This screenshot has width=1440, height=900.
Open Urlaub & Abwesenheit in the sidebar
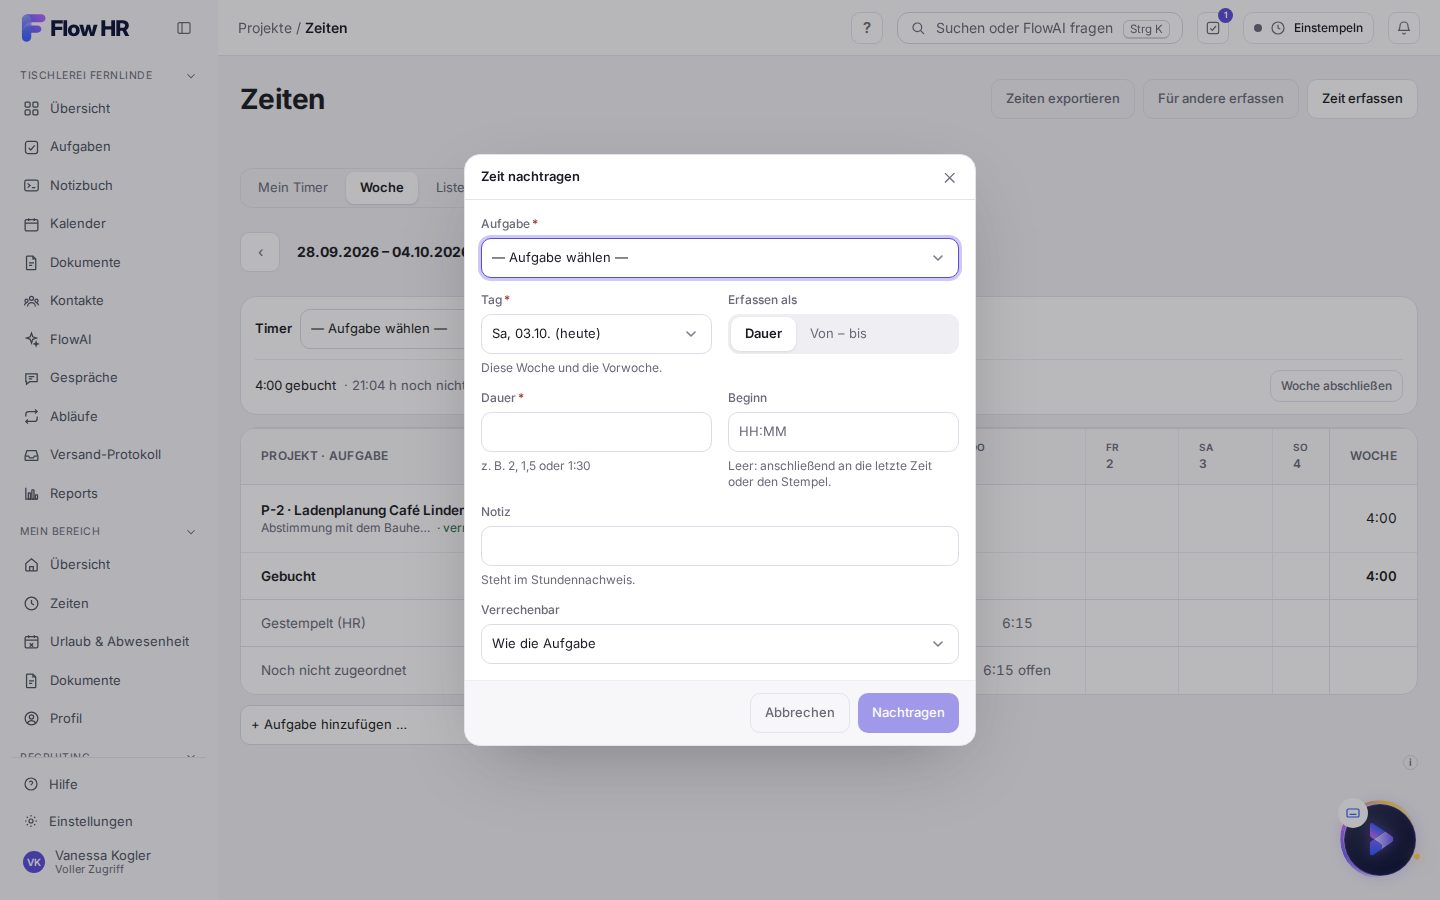coord(108,642)
